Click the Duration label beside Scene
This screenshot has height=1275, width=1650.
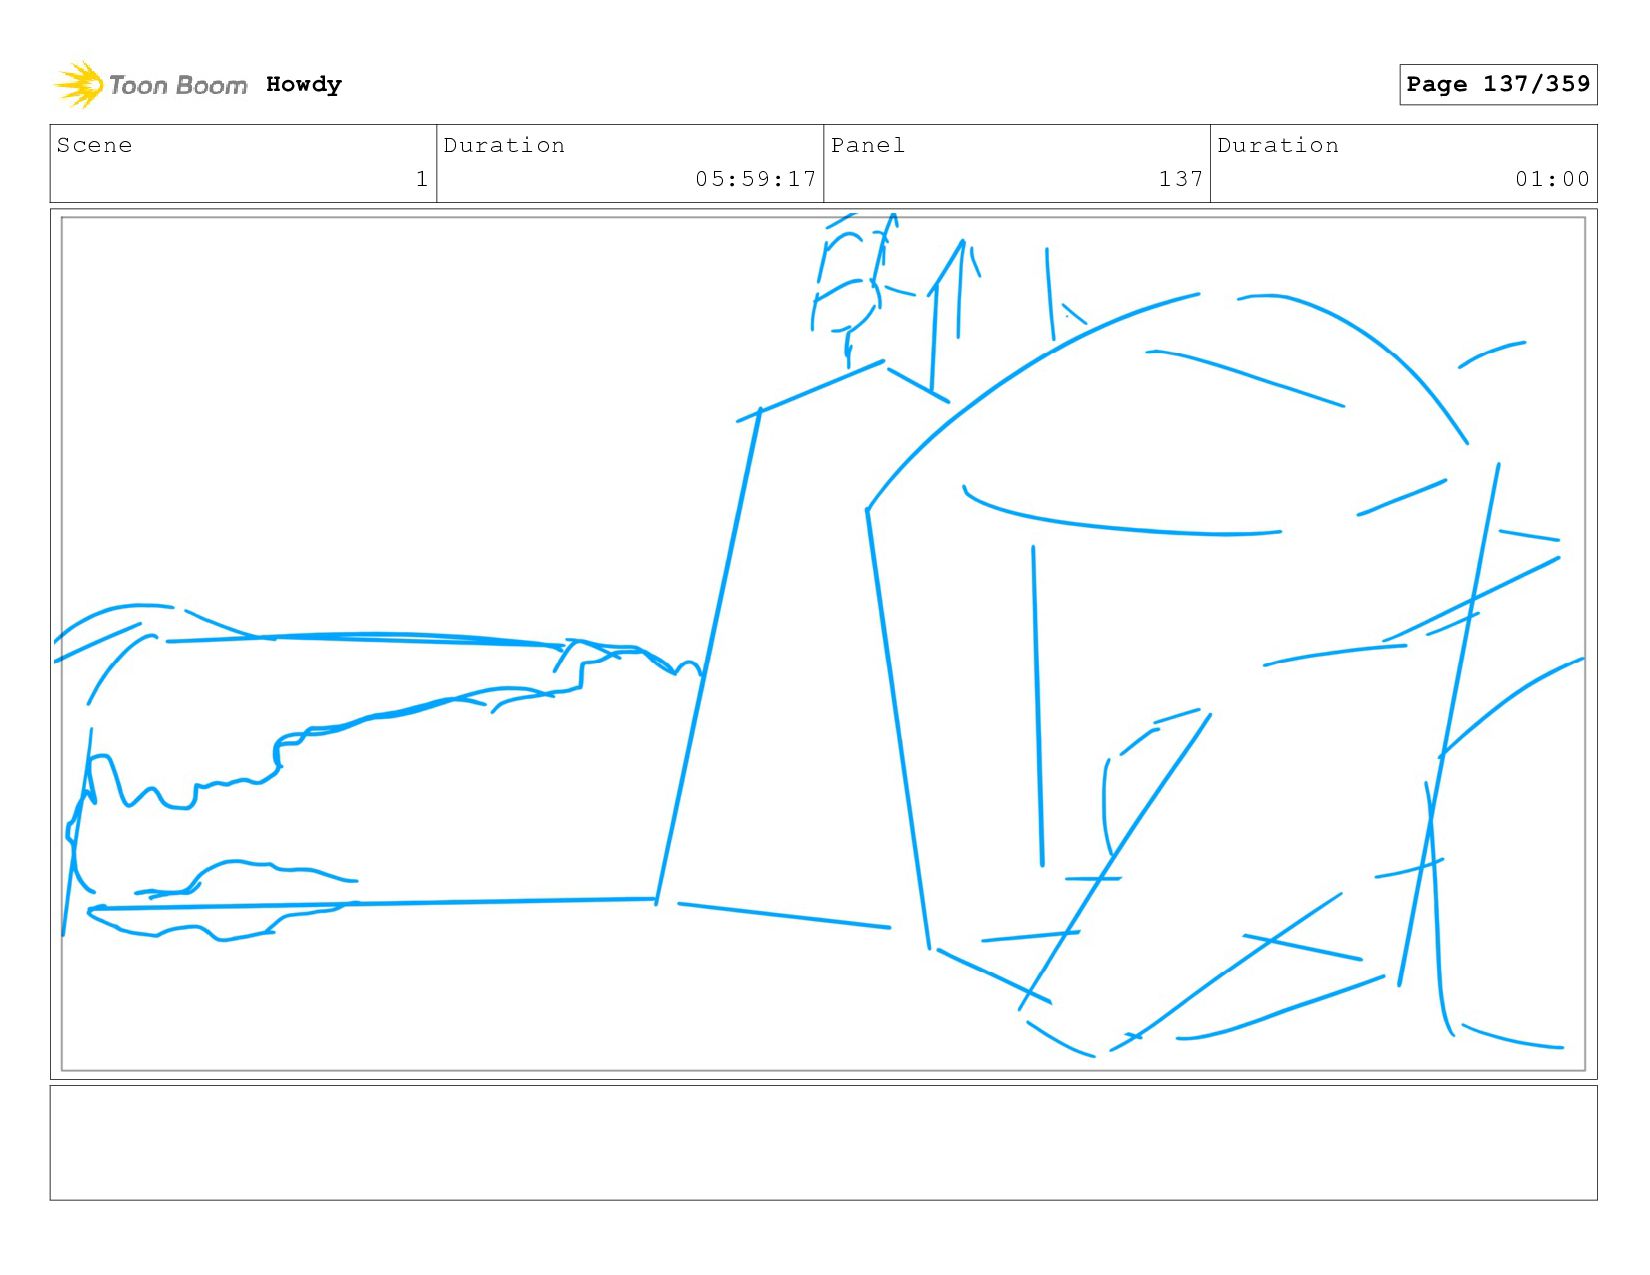coord(504,145)
